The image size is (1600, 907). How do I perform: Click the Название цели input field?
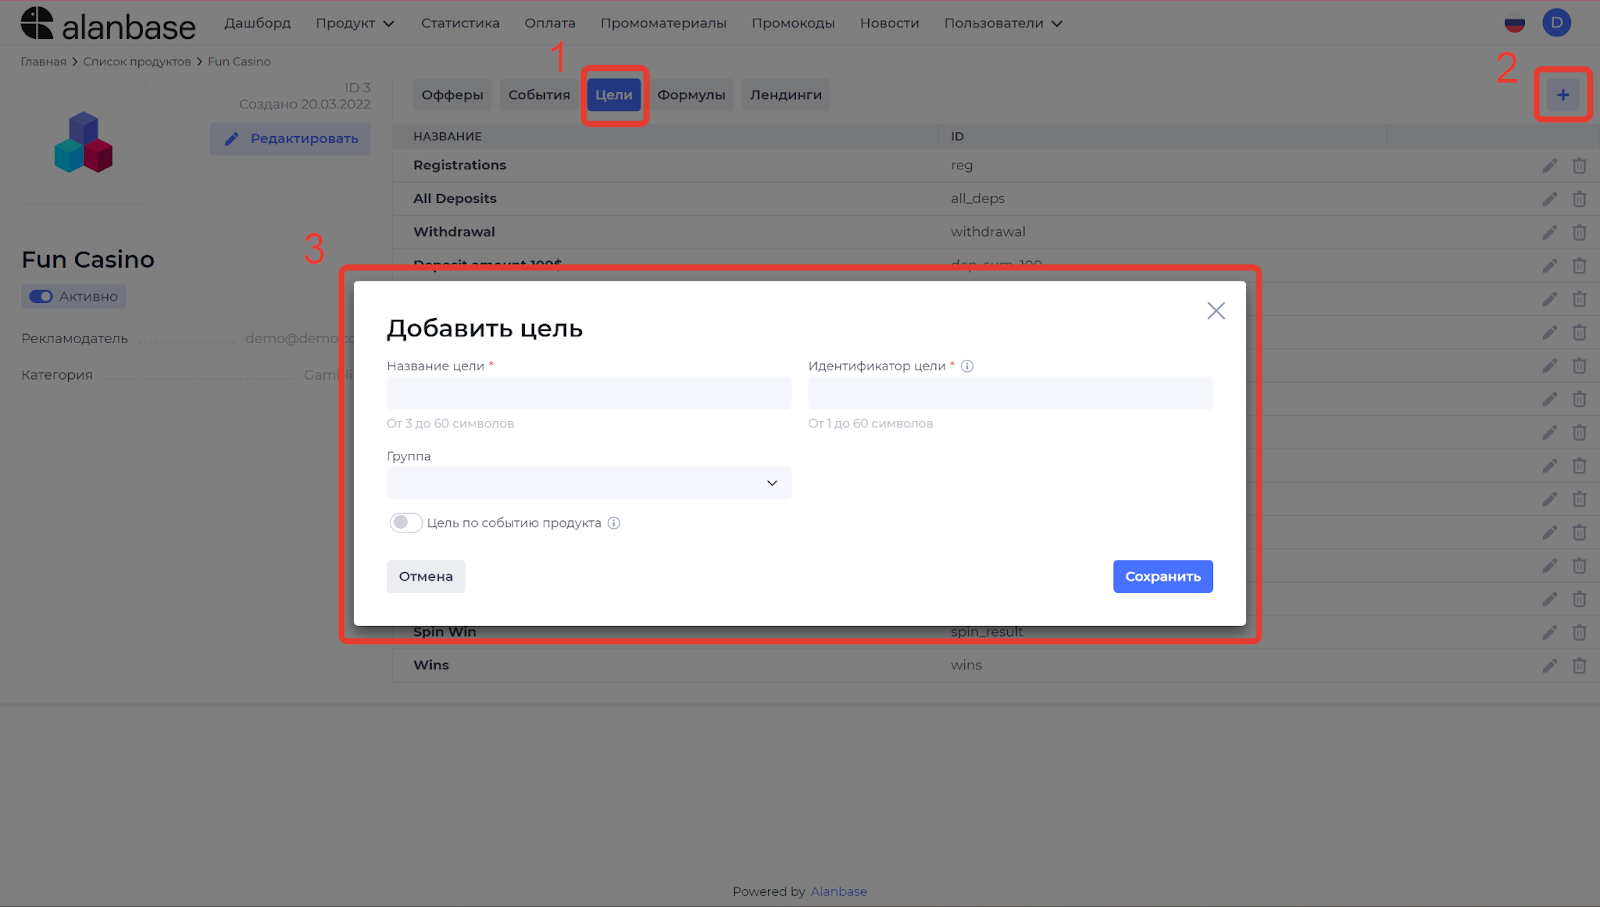[x=588, y=392]
